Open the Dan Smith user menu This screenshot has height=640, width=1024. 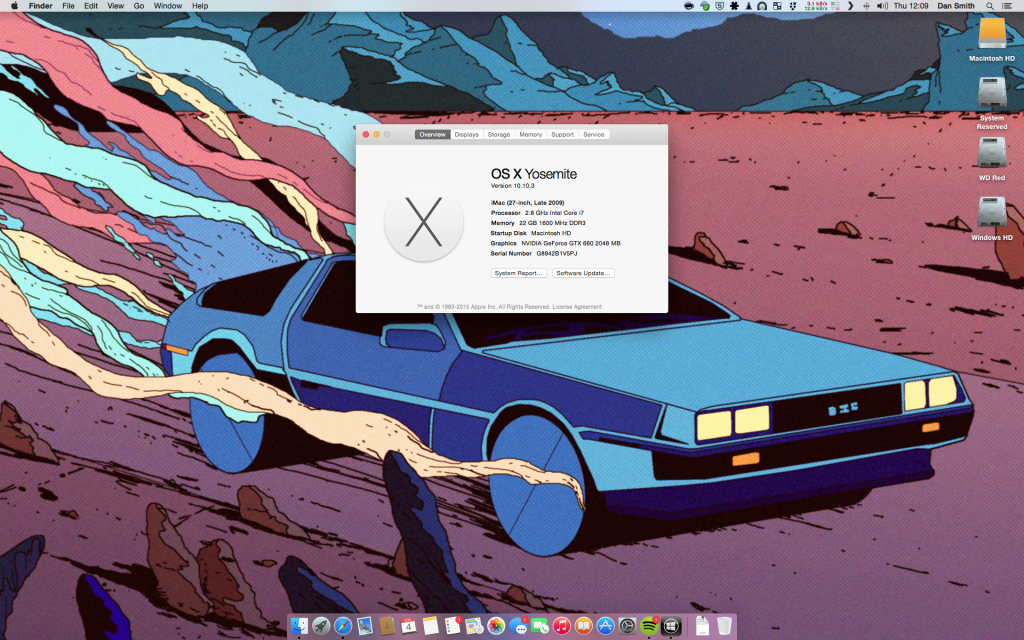point(955,6)
